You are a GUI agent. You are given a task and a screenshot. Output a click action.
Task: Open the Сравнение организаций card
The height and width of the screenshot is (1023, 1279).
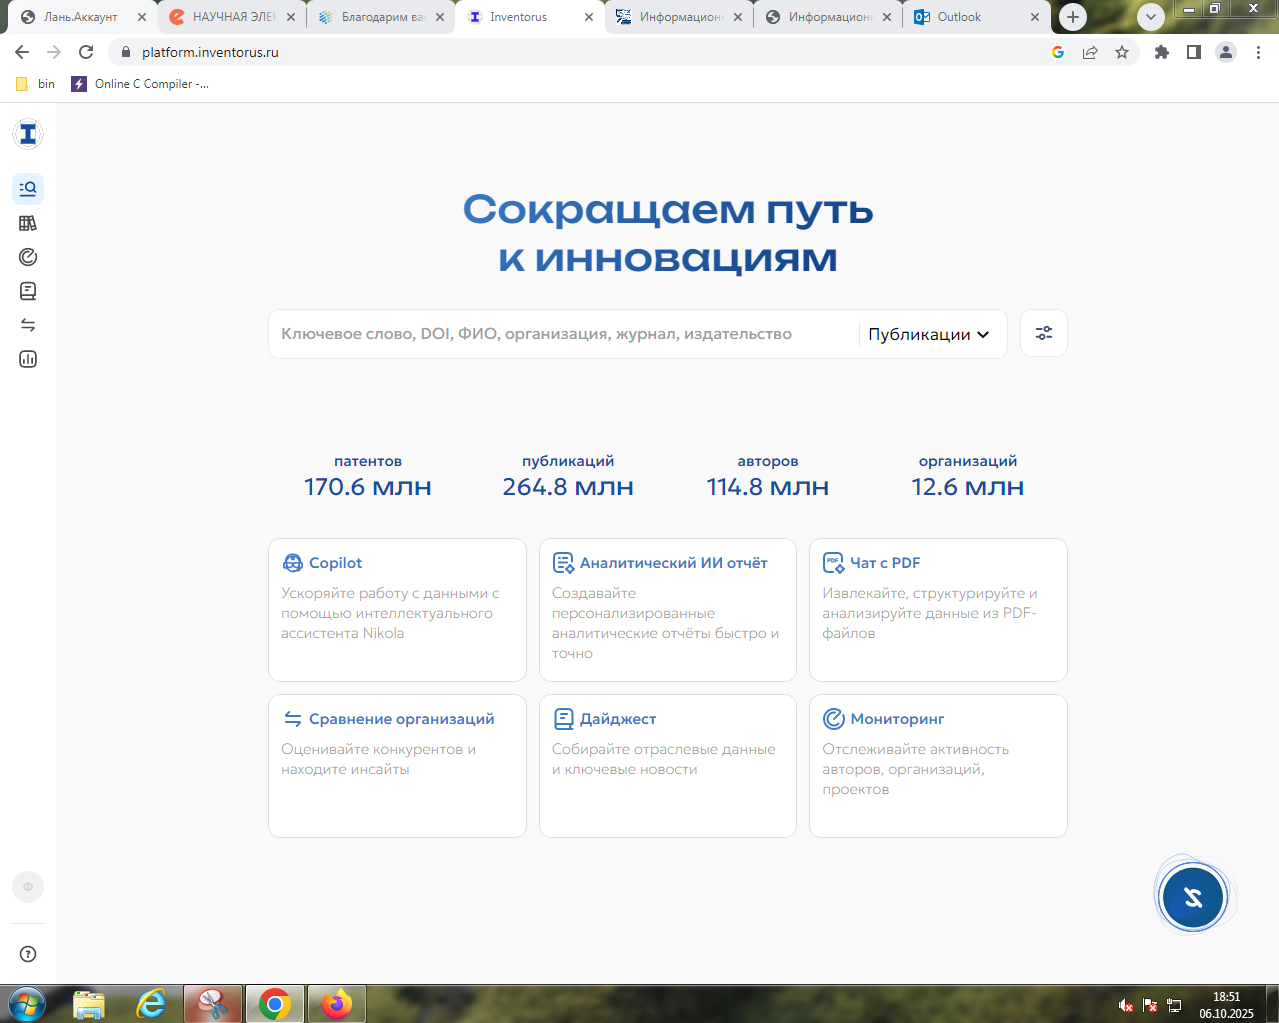[x=397, y=765]
